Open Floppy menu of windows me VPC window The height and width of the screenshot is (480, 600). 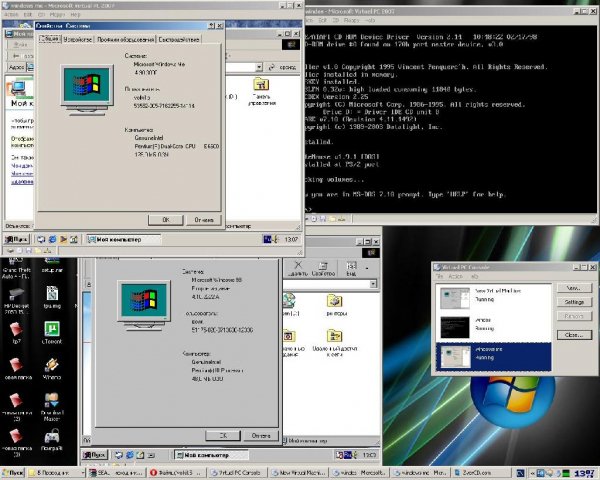57,15
